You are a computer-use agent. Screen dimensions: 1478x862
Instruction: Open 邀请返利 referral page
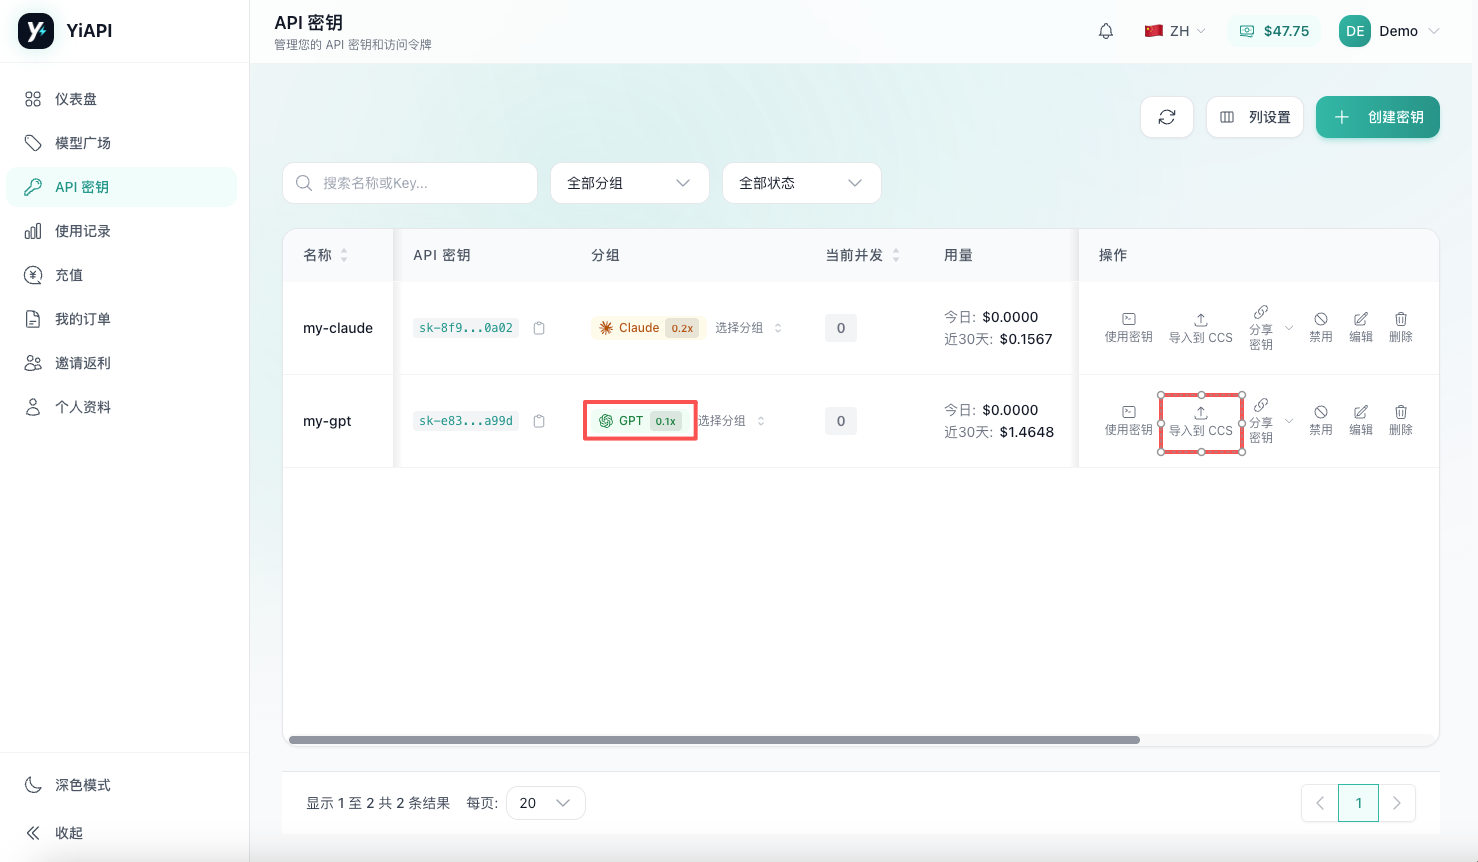pos(122,363)
